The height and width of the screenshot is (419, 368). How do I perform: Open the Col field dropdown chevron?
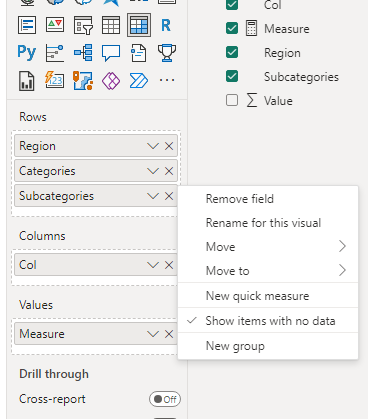[153, 265]
